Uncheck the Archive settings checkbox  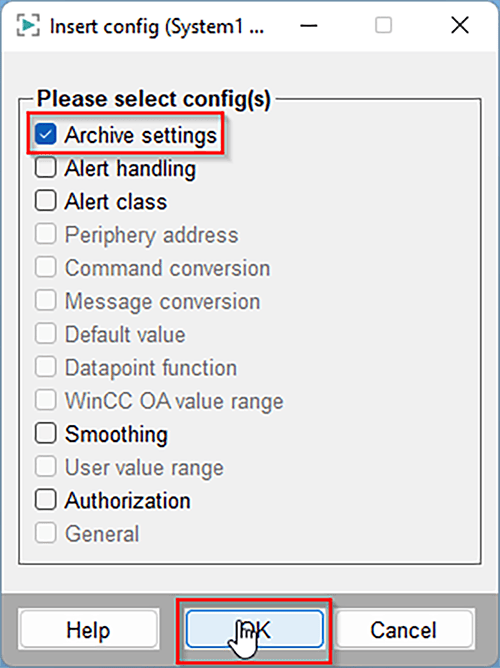pos(46,134)
